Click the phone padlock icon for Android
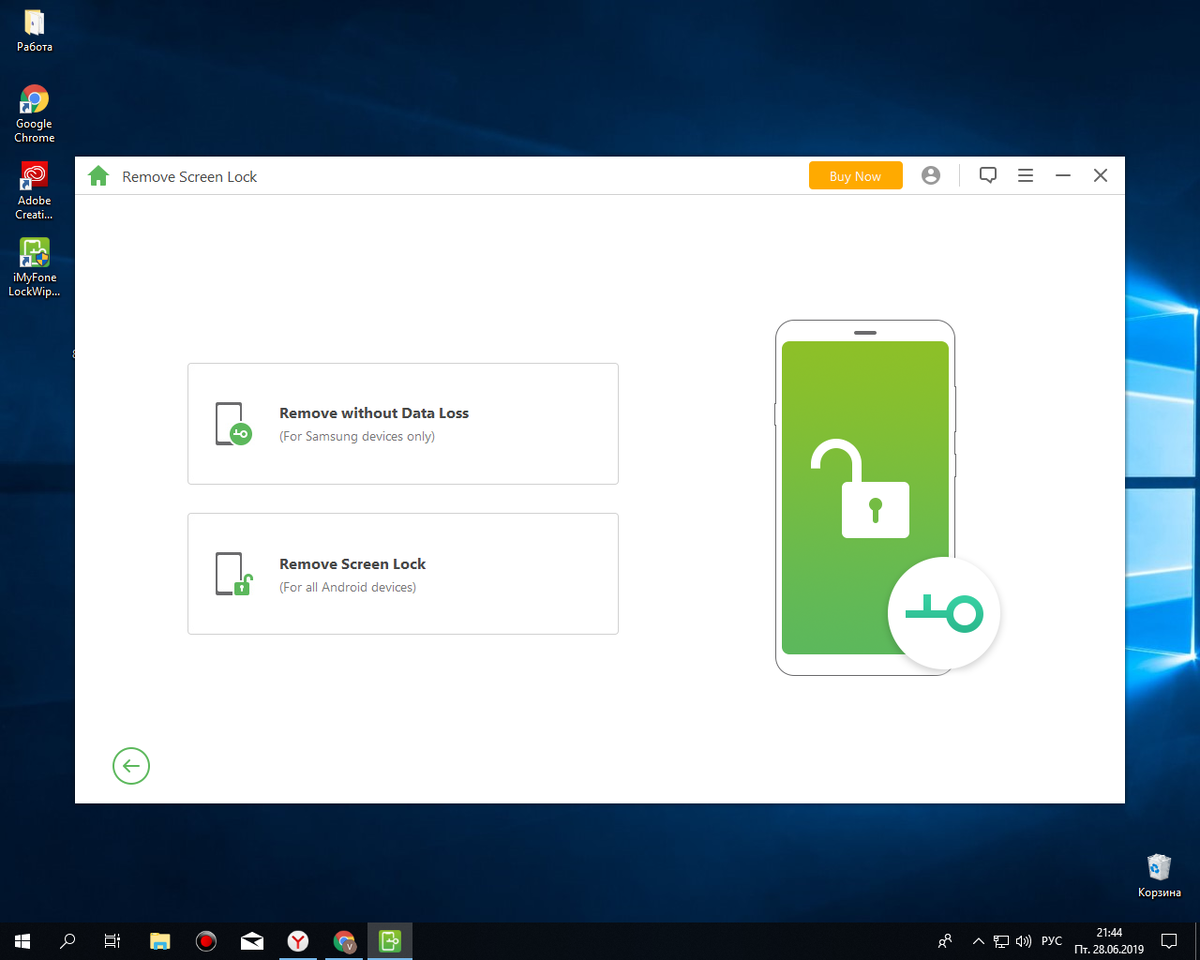 pyautogui.click(x=233, y=574)
